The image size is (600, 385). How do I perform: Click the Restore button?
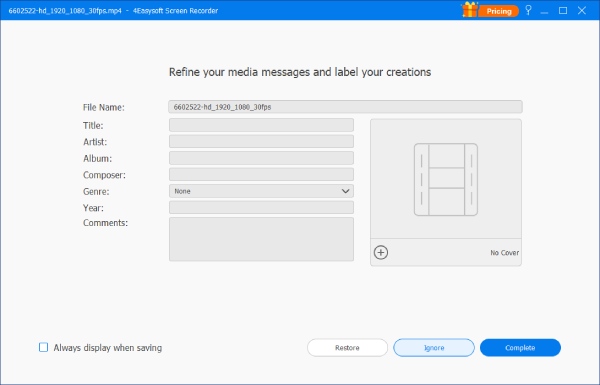[347, 347]
